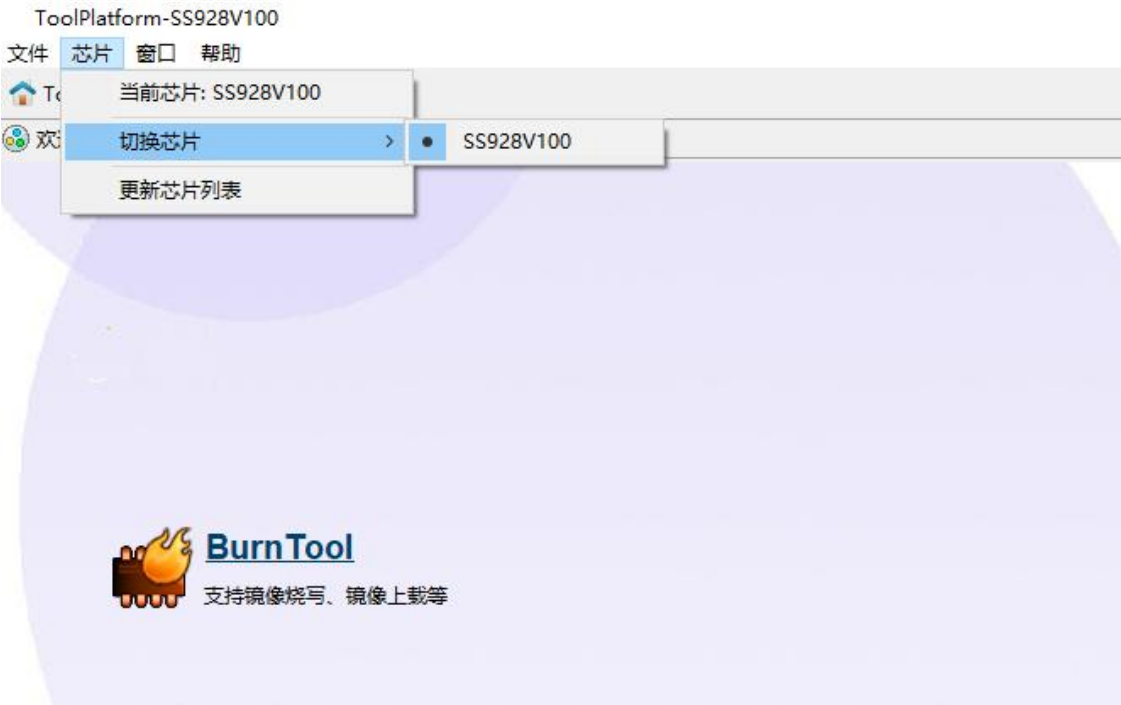Select the 切换芯片 submenu item

[x=234, y=142]
